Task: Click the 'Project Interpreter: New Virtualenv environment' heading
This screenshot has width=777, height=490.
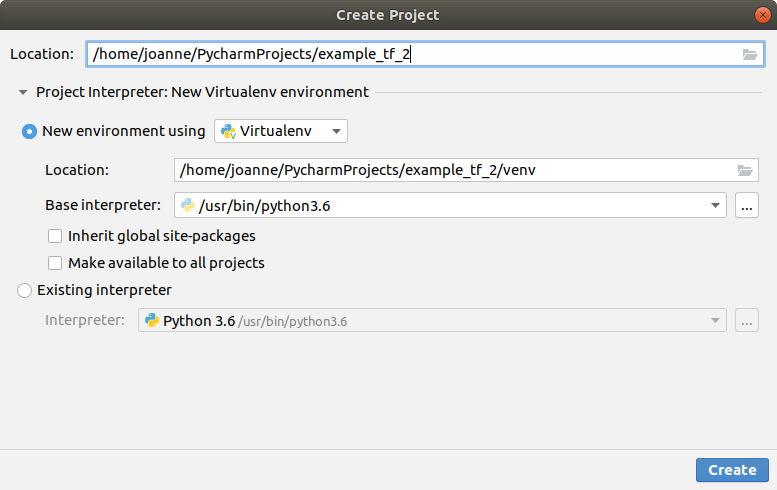Action: point(202,92)
